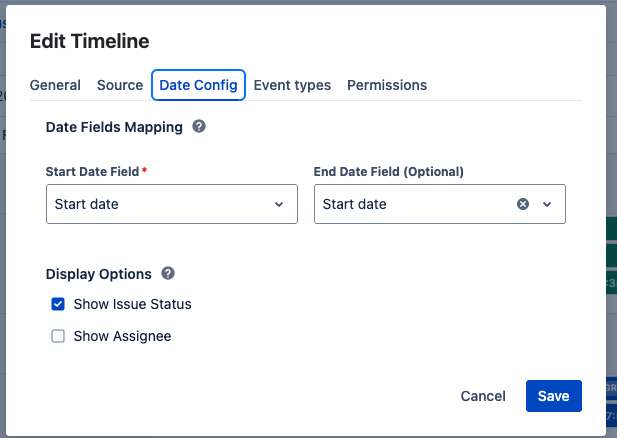Open help icon beside Display Options
Image resolution: width=617 pixels, height=438 pixels.
click(168, 273)
